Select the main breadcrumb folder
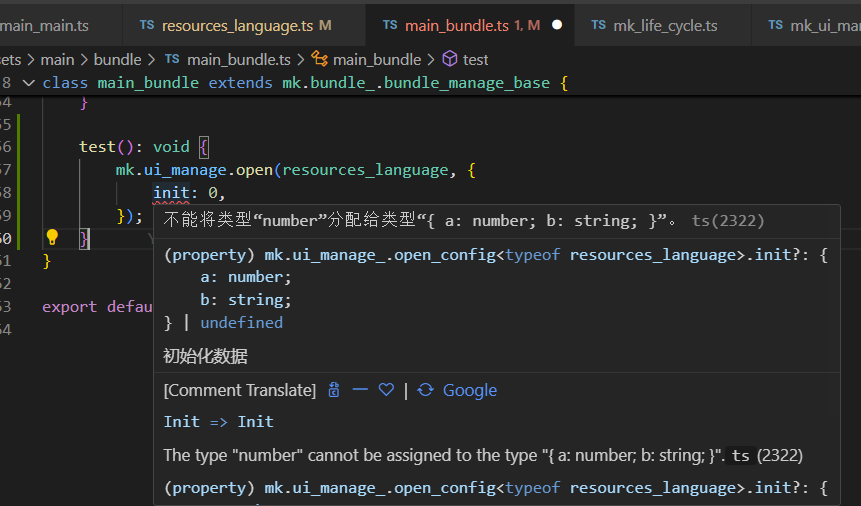 [x=58, y=60]
